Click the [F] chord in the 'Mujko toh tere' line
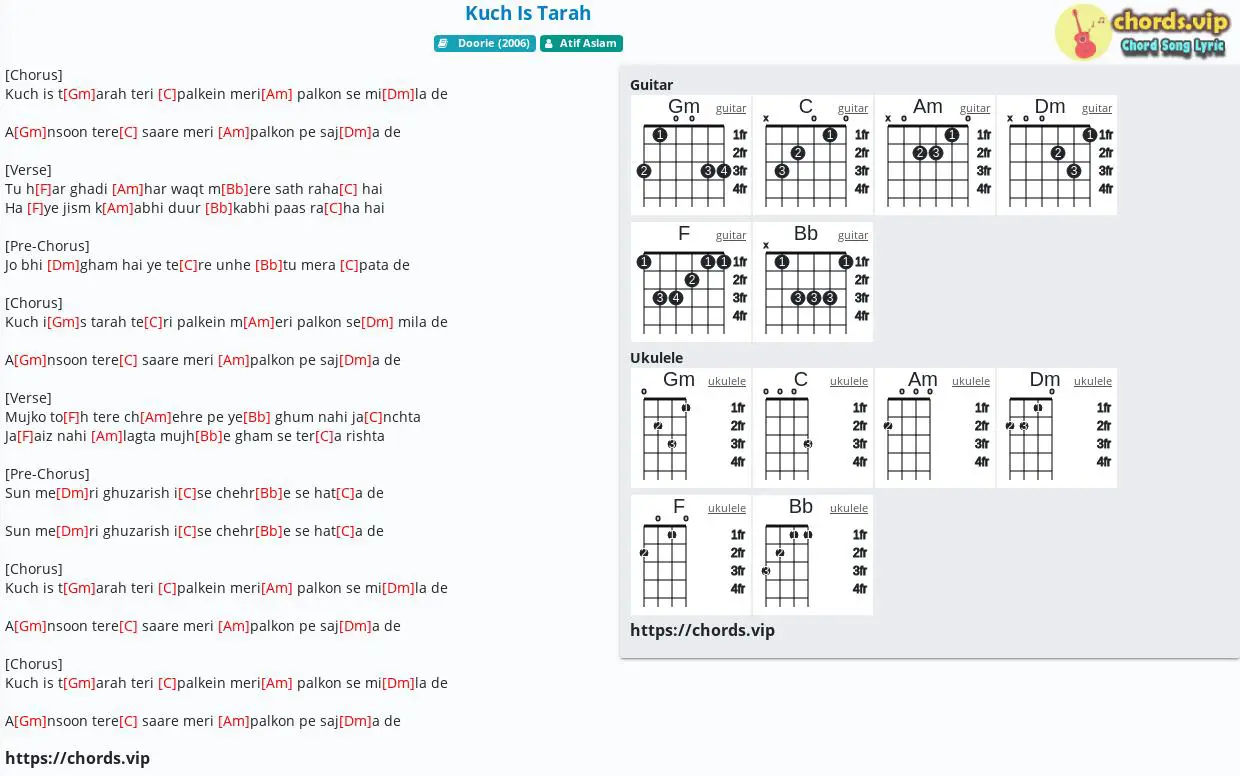Image resolution: width=1240 pixels, height=776 pixels. [71, 417]
